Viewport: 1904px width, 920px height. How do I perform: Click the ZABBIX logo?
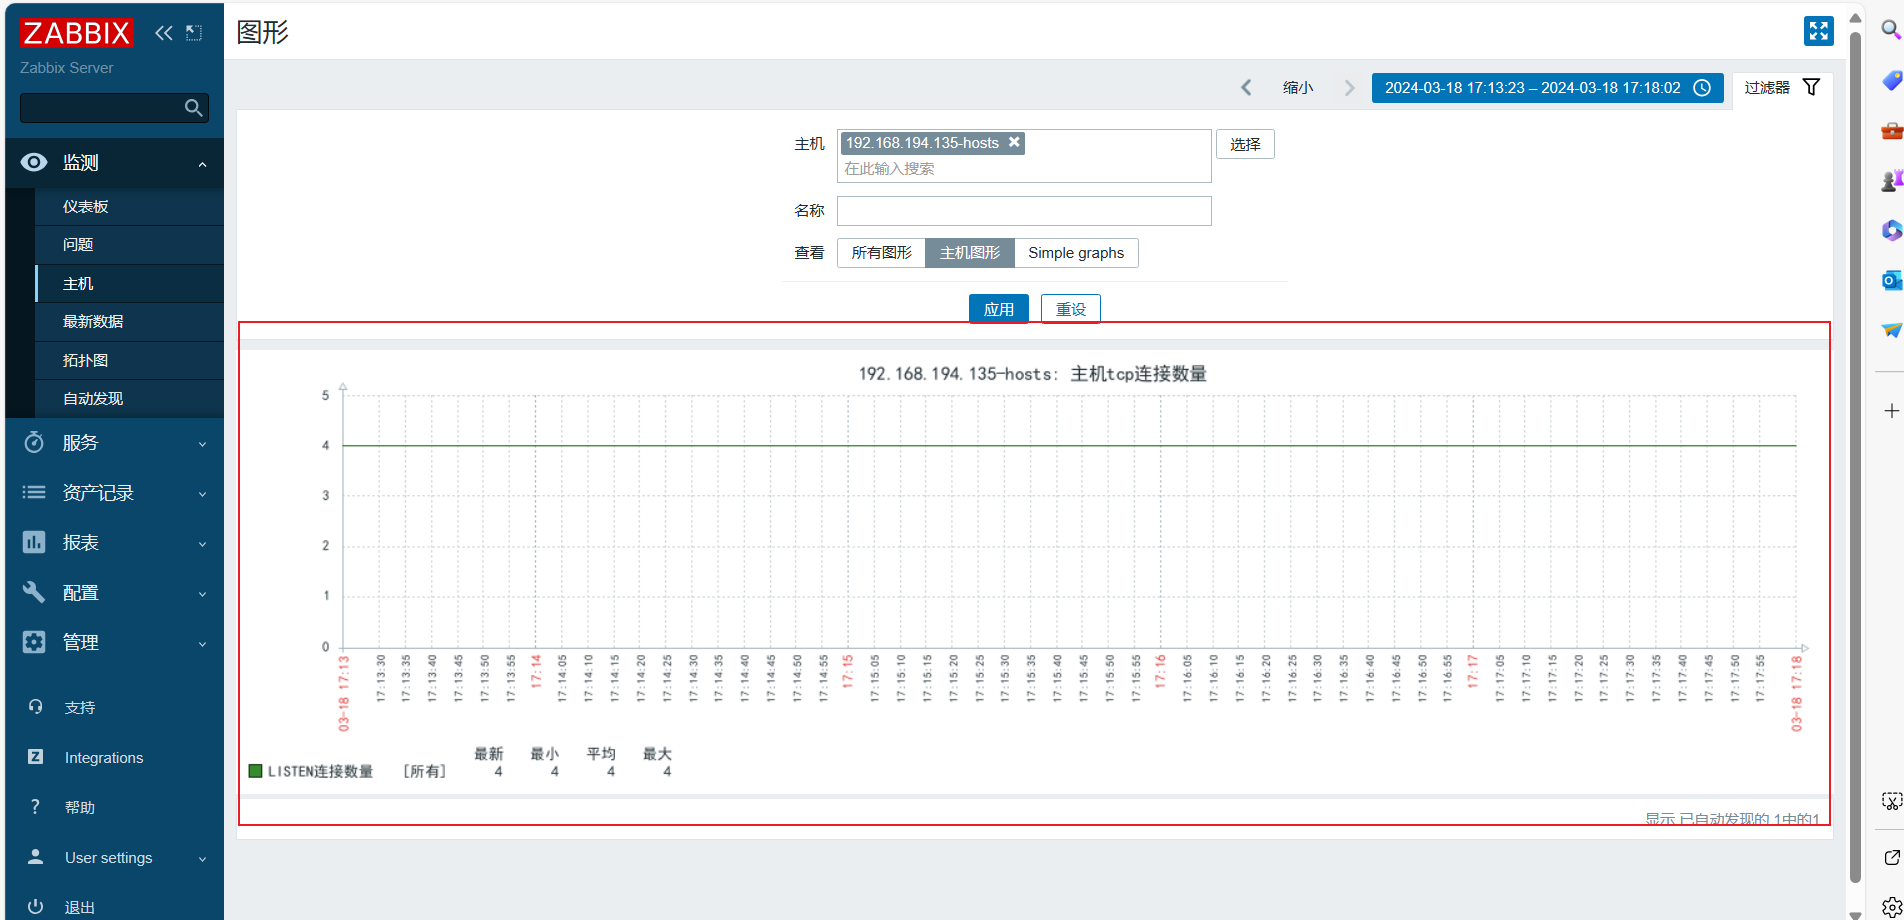(76, 33)
